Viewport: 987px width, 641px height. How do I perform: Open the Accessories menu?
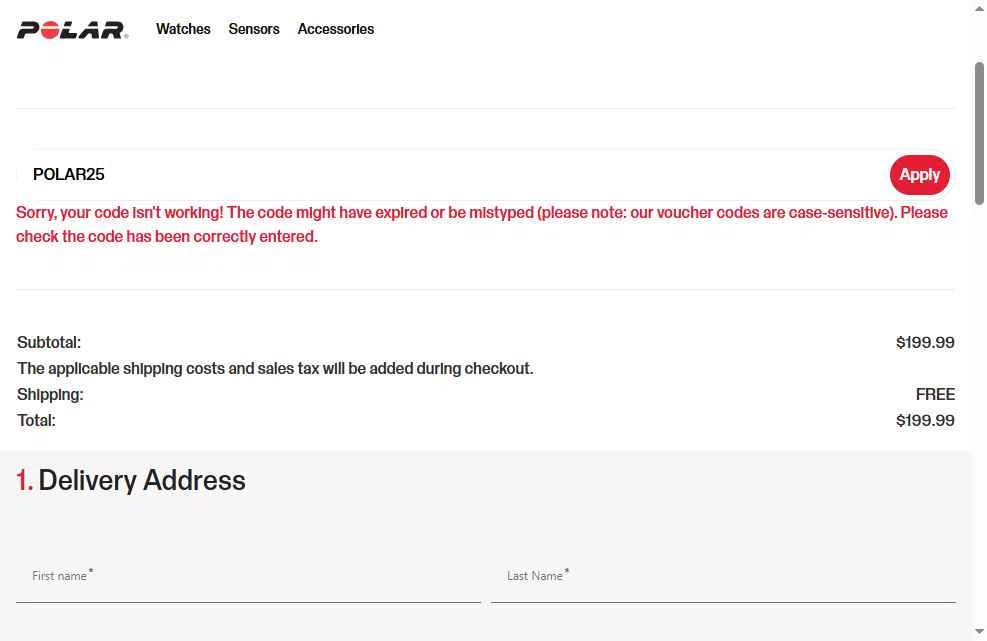point(336,29)
